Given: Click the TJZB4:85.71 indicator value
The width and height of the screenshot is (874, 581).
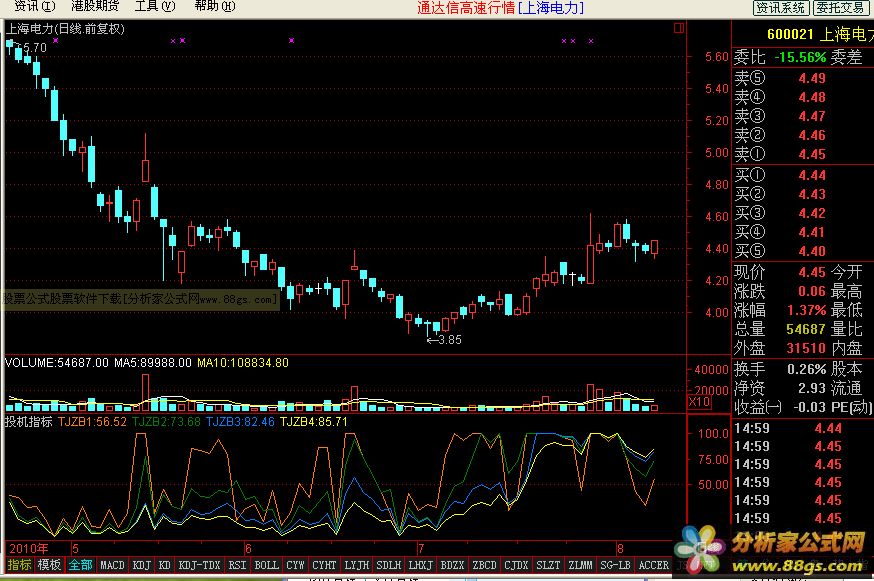Looking at the screenshot, I should pos(314,422).
